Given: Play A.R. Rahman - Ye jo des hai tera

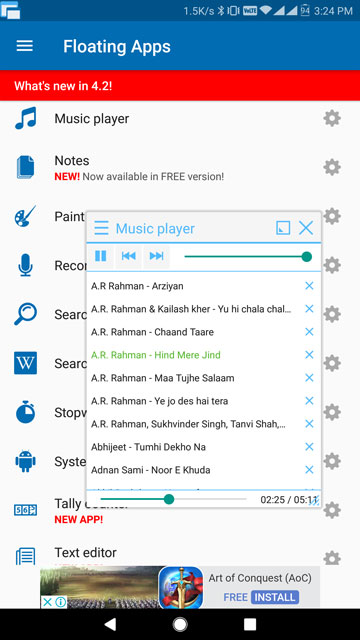Looking at the screenshot, I should (160, 401).
